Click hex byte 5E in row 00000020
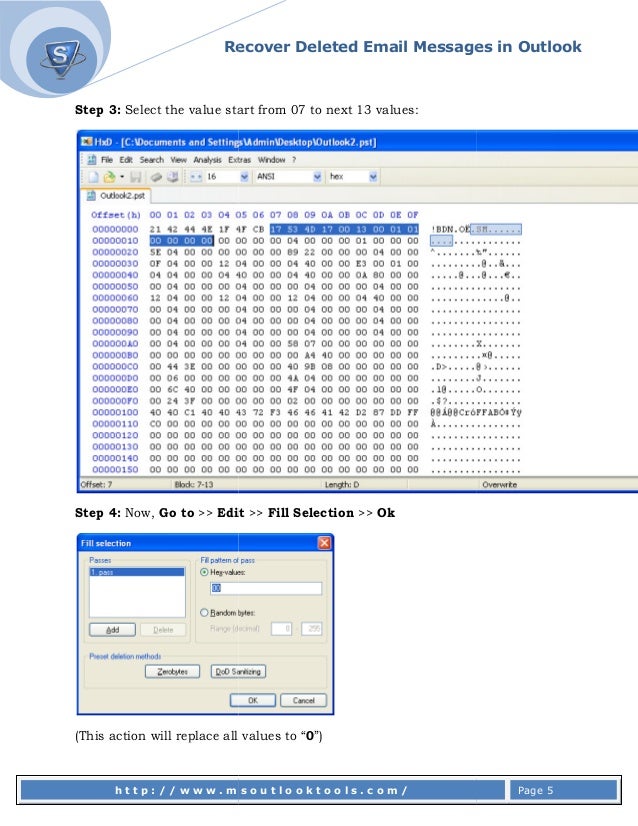 155,252
